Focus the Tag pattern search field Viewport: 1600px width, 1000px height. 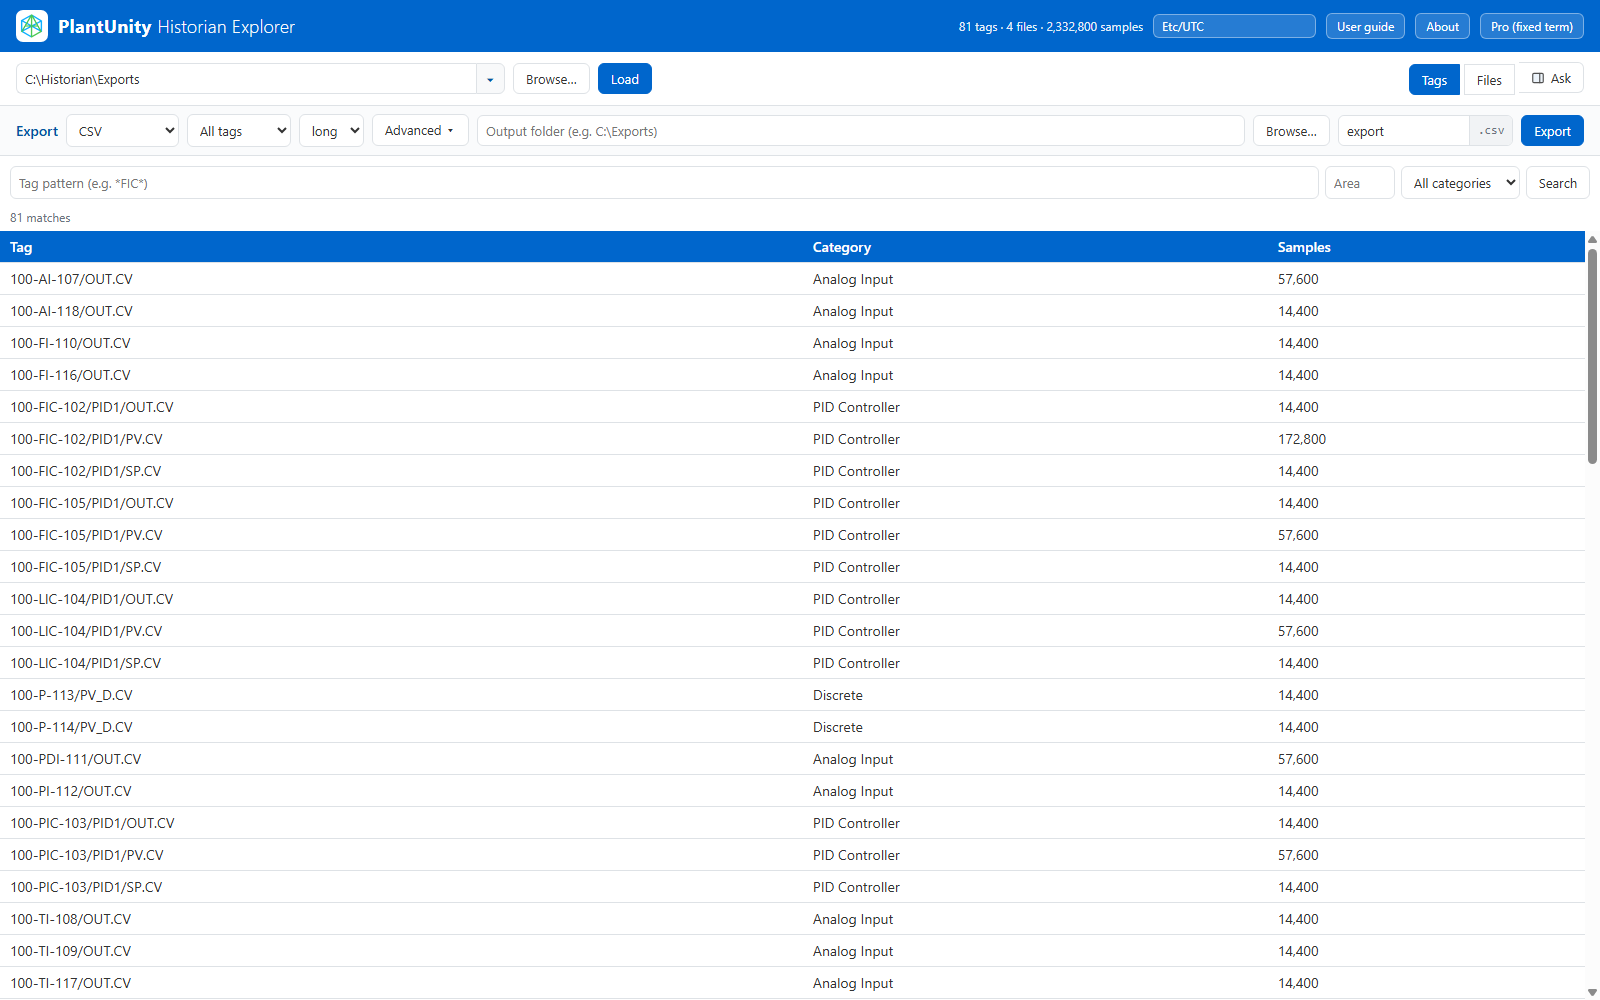point(664,183)
